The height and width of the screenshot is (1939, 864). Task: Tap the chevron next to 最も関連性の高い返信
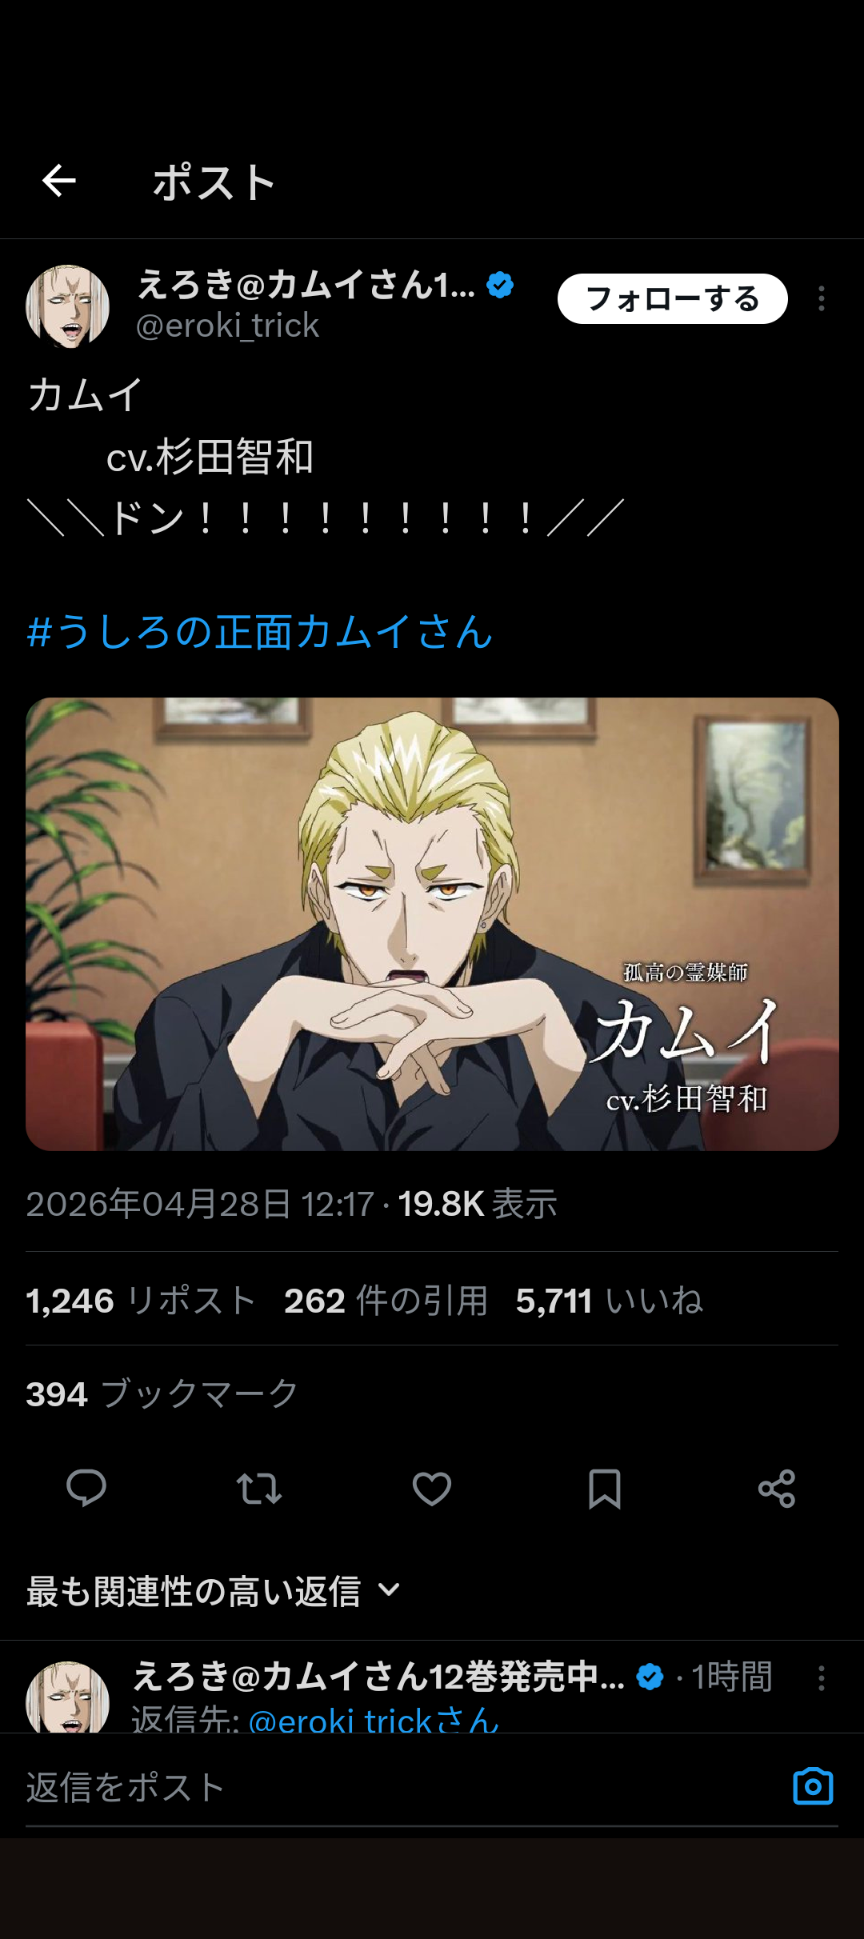pos(389,1590)
